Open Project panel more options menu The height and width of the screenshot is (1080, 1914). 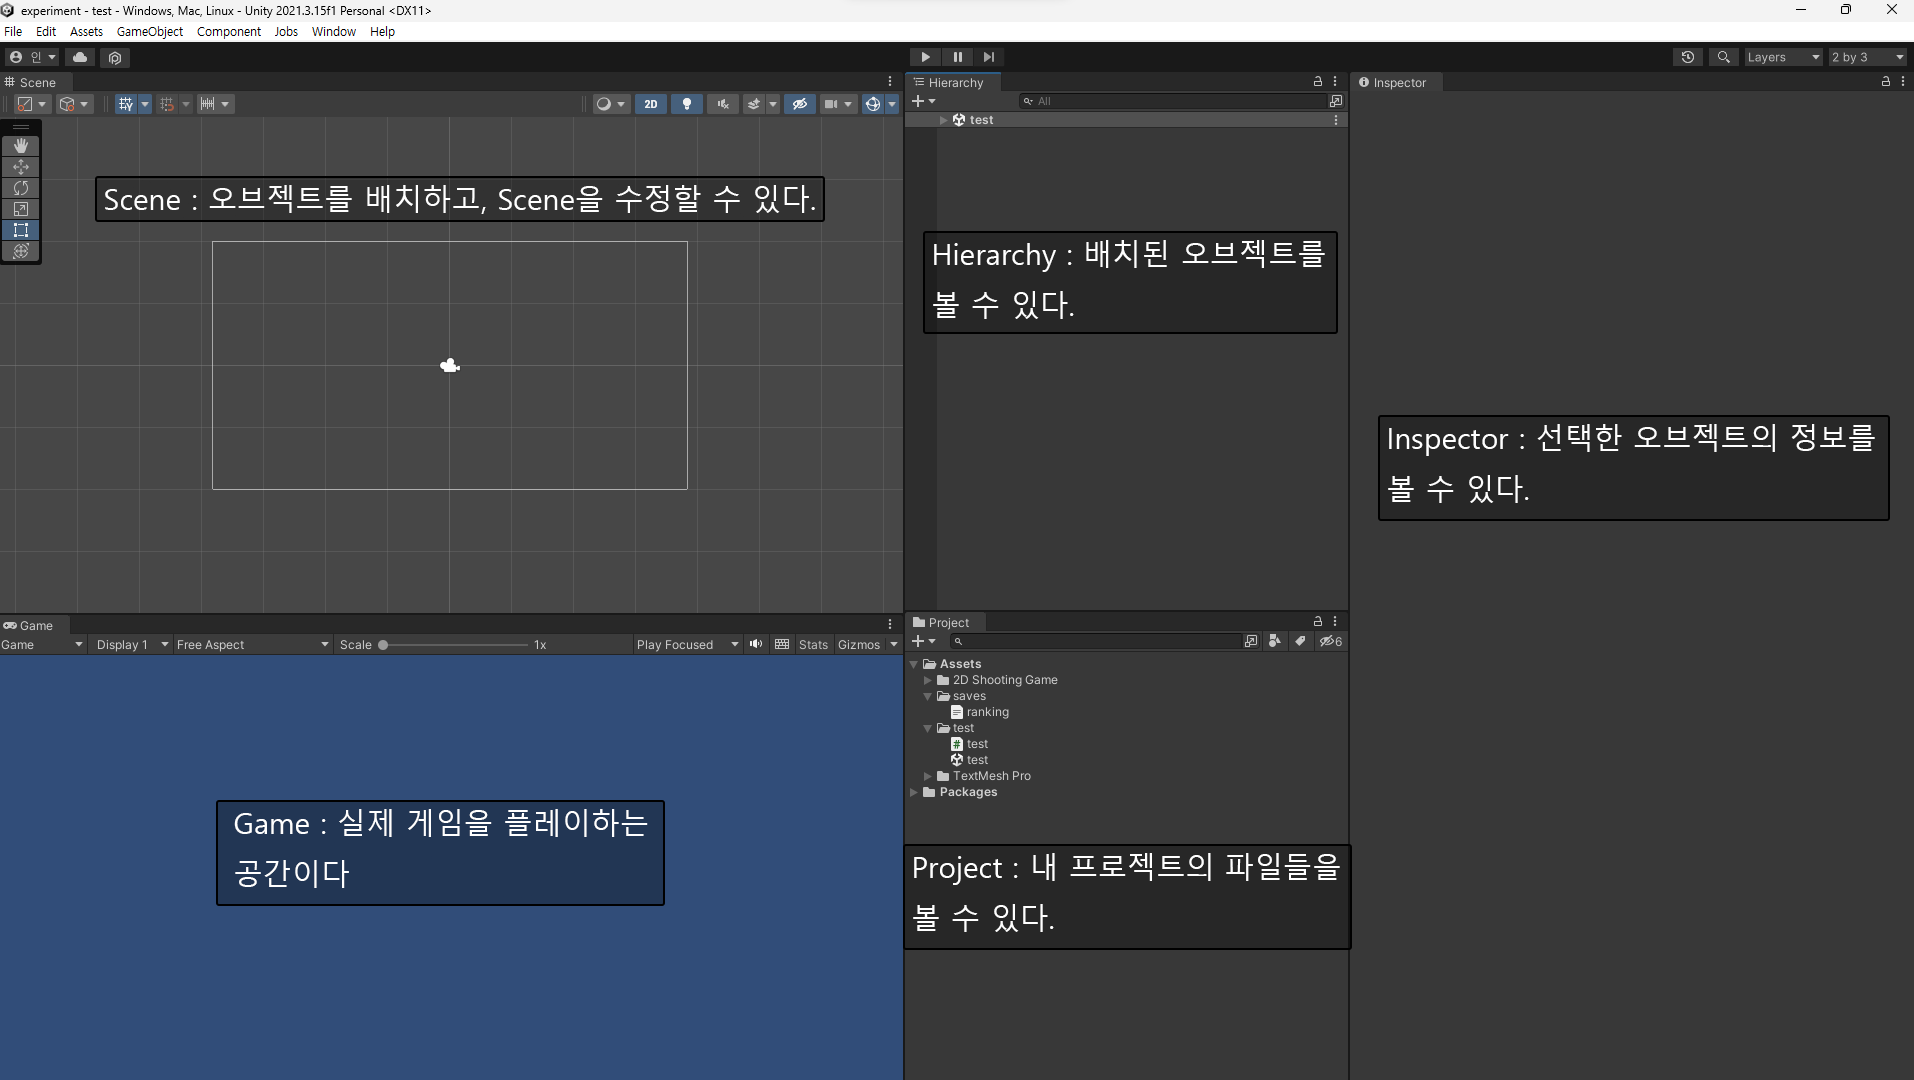[1335, 621]
